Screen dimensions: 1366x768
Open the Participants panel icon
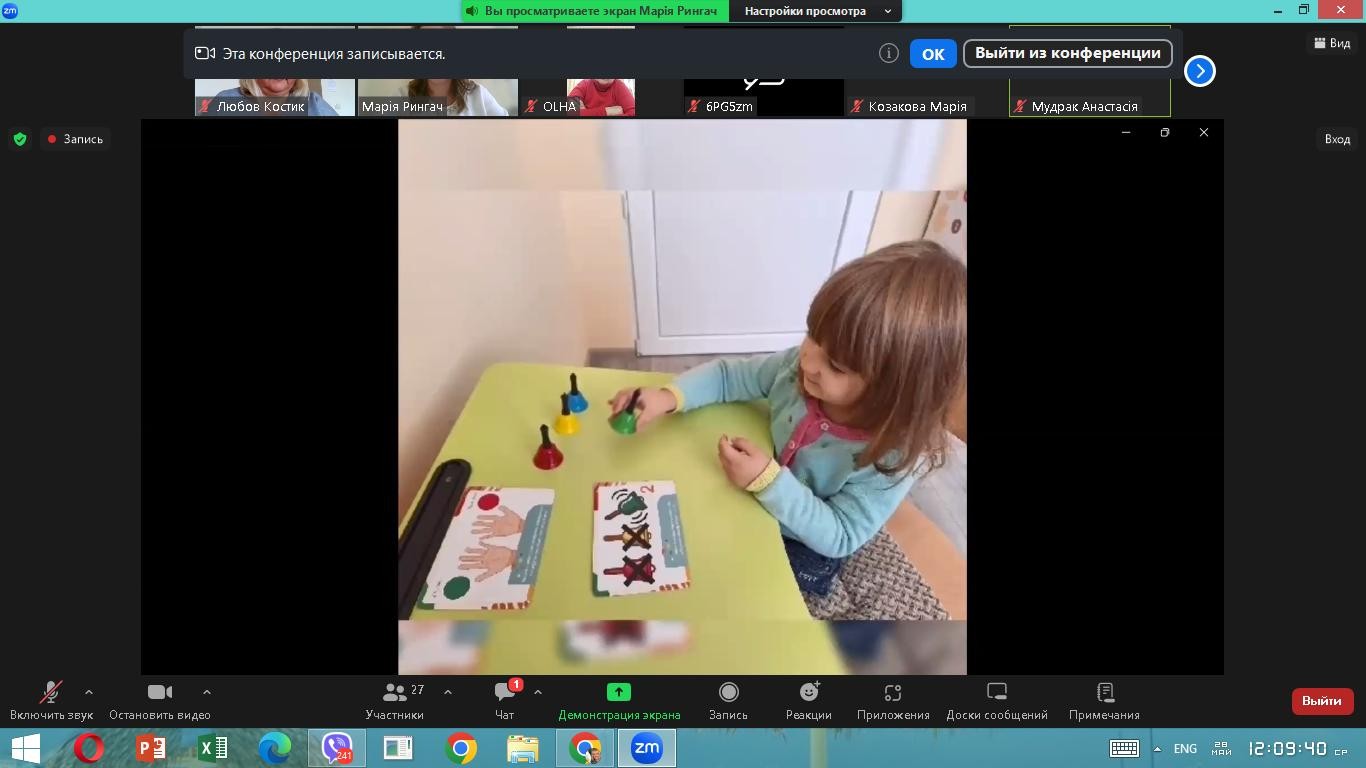[x=394, y=692]
